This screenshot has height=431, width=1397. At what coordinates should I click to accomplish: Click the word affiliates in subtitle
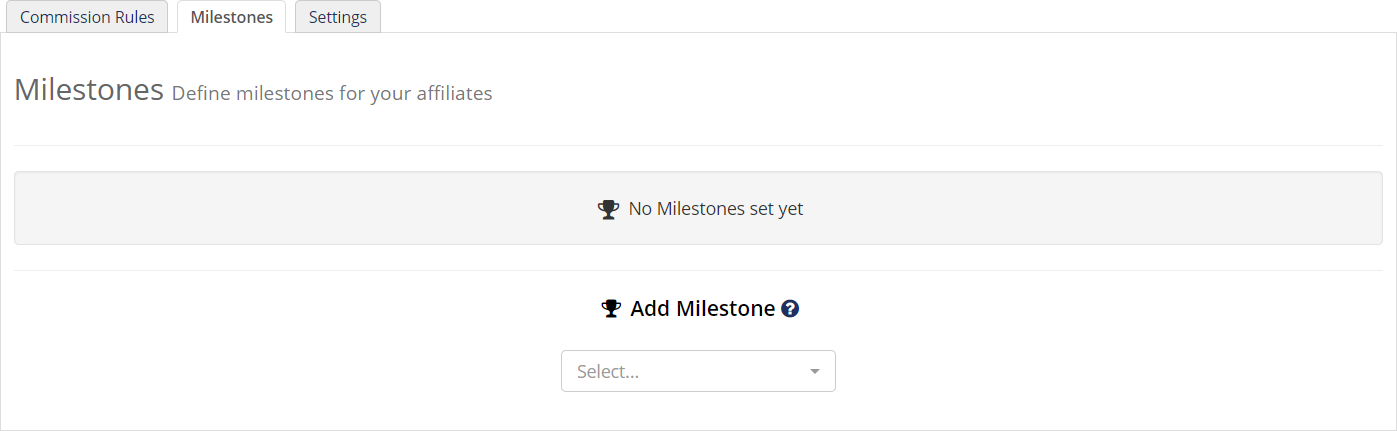(455, 94)
